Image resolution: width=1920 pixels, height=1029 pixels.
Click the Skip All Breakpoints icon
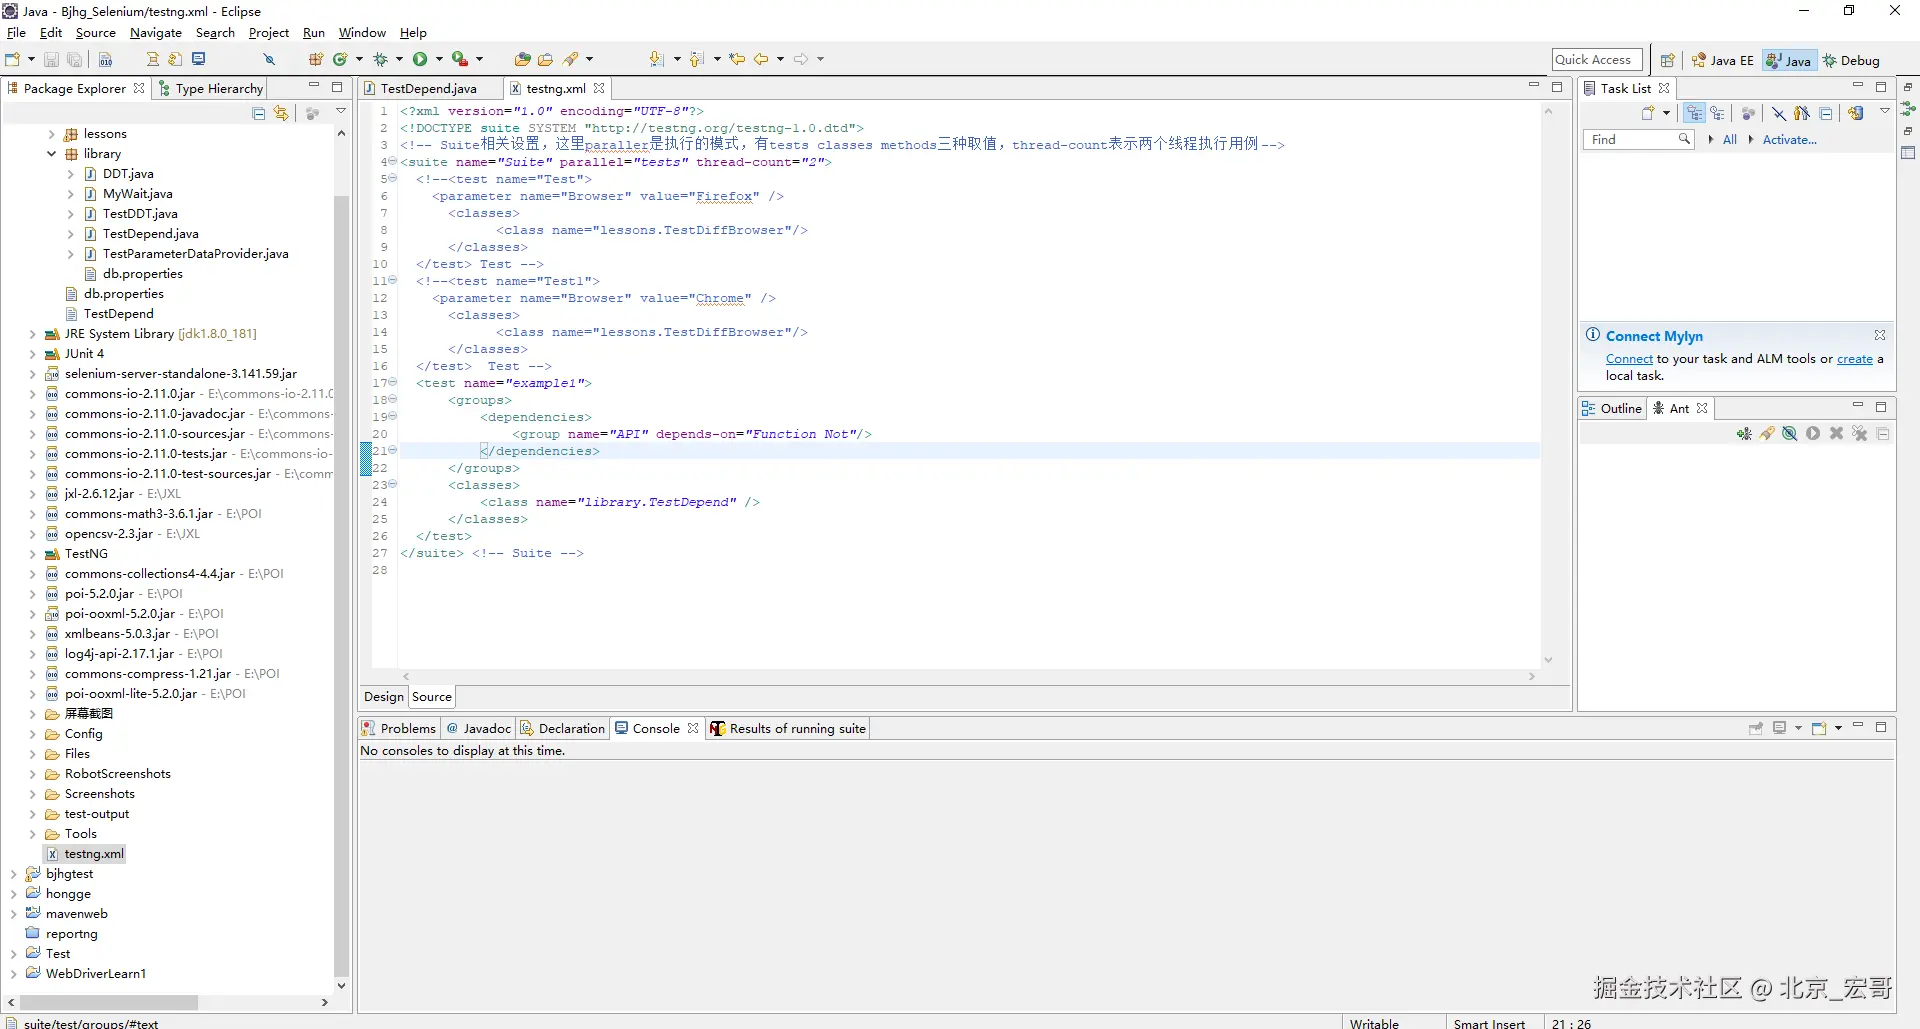point(269,59)
